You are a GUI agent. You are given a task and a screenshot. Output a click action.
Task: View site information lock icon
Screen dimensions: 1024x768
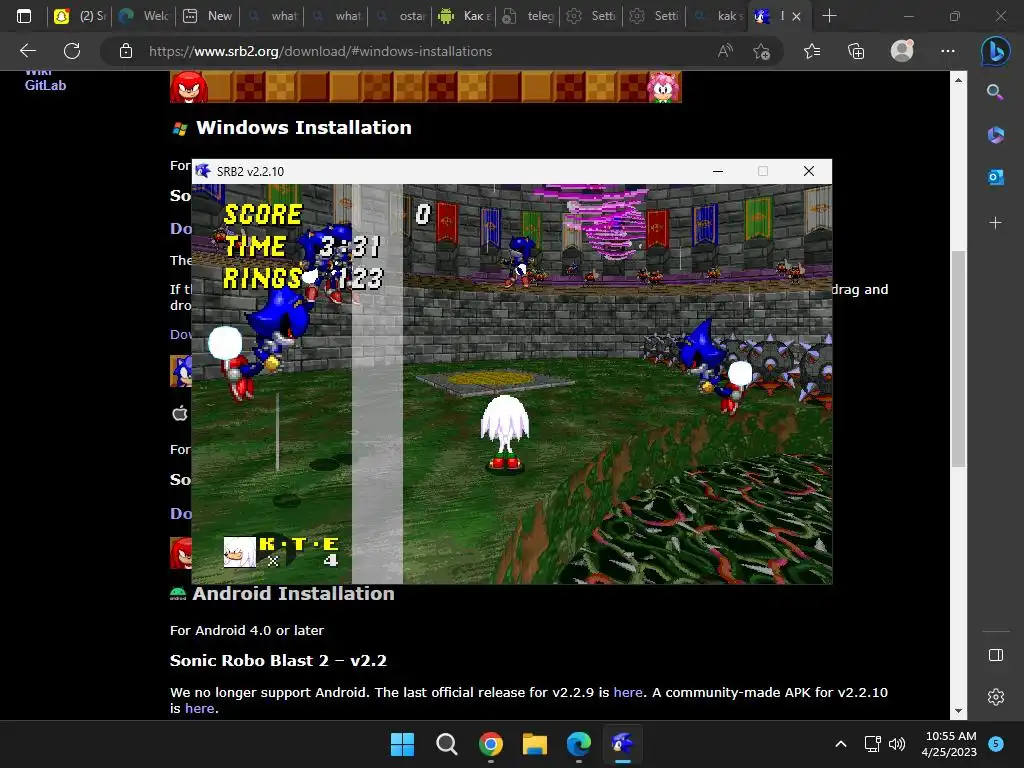coord(125,51)
